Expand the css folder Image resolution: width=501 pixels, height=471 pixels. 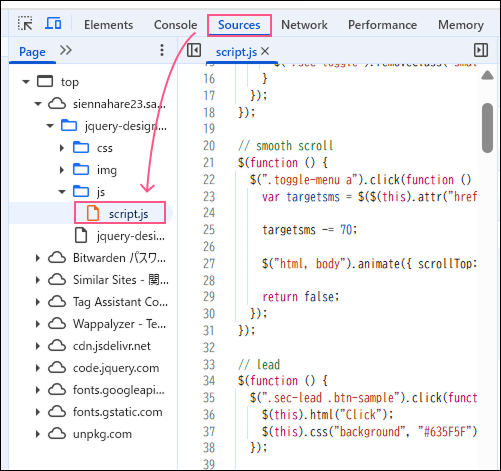click(x=62, y=148)
